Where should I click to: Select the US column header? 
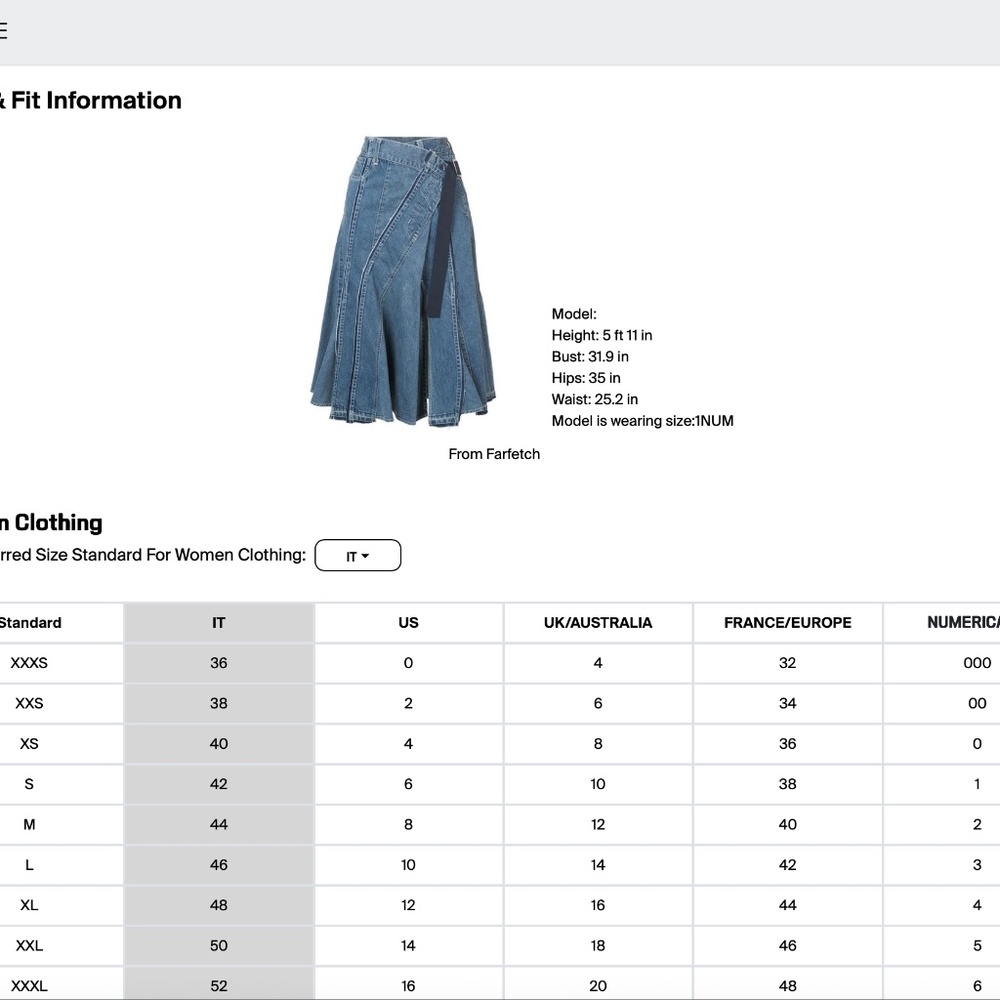(408, 622)
